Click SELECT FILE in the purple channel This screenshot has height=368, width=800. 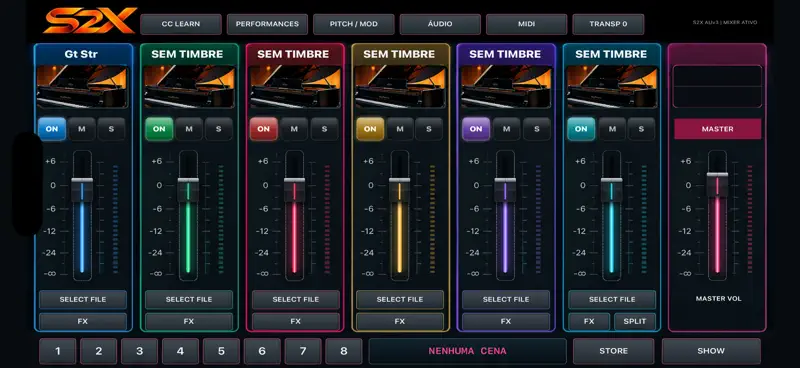click(x=506, y=300)
